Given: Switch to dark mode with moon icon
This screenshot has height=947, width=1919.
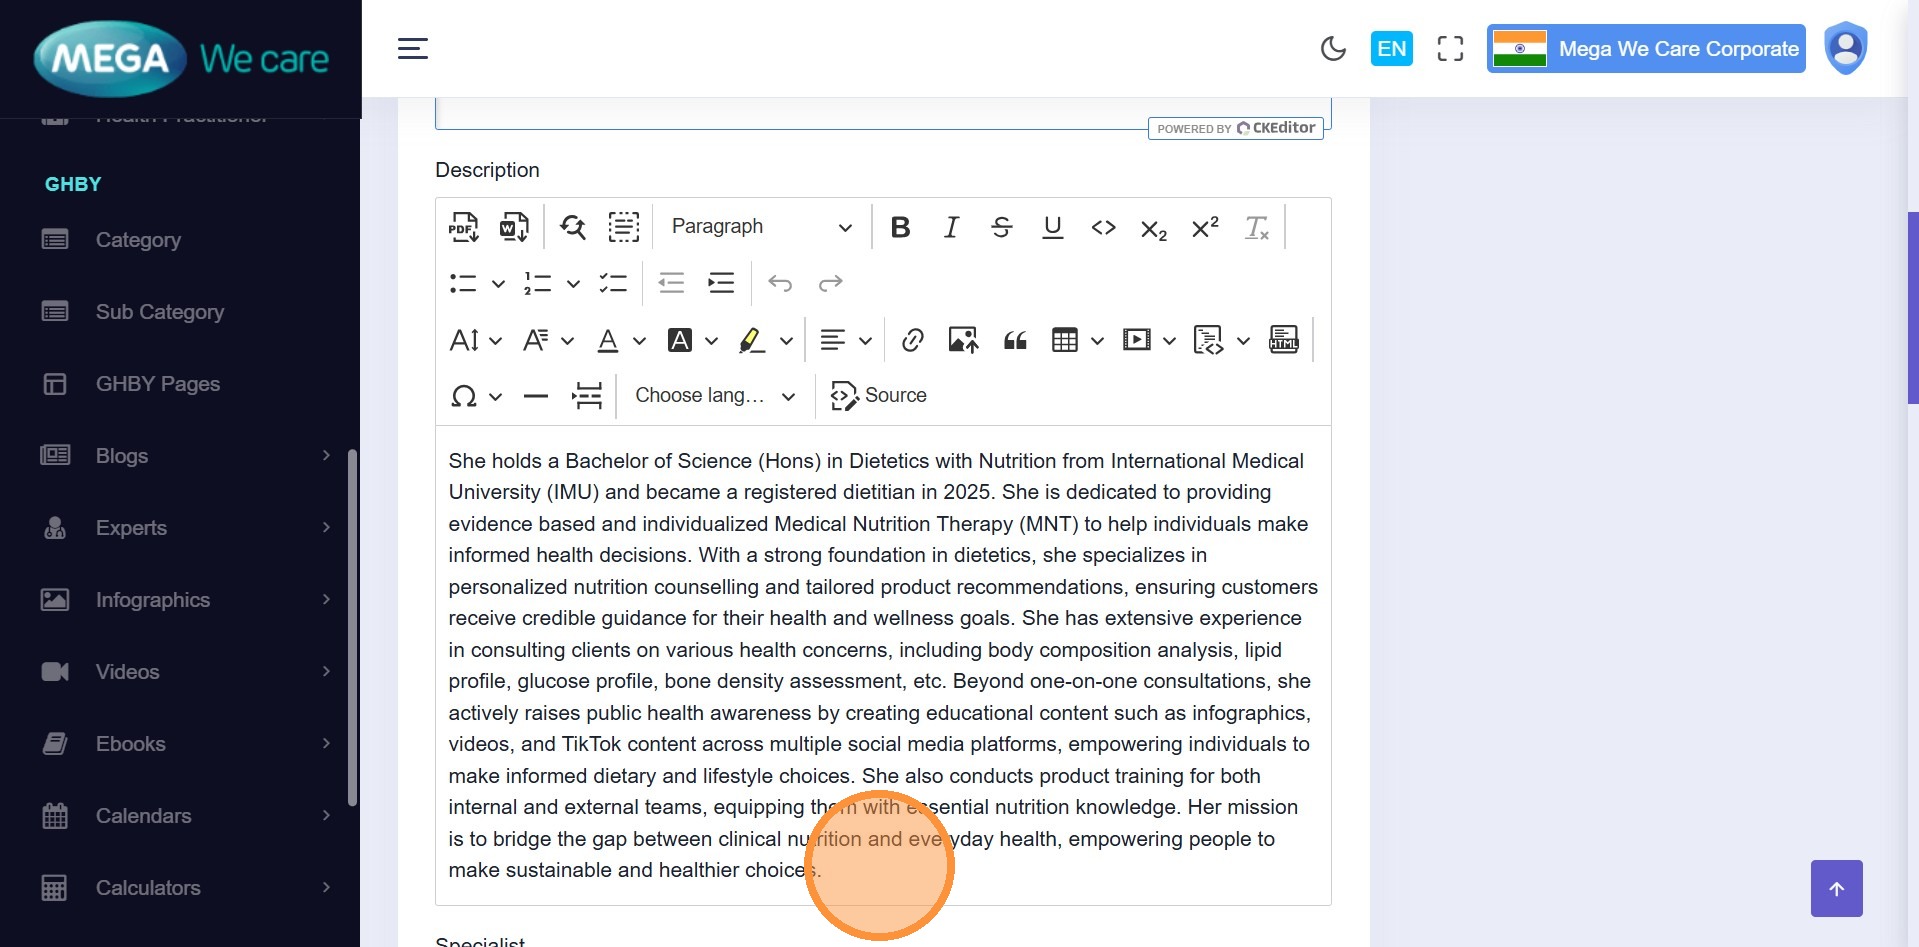Looking at the screenshot, I should click(x=1333, y=49).
